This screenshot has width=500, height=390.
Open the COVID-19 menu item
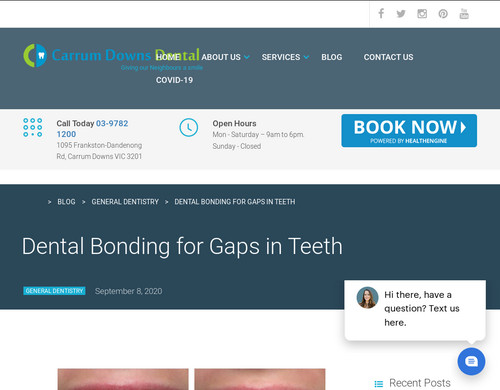[x=174, y=80]
